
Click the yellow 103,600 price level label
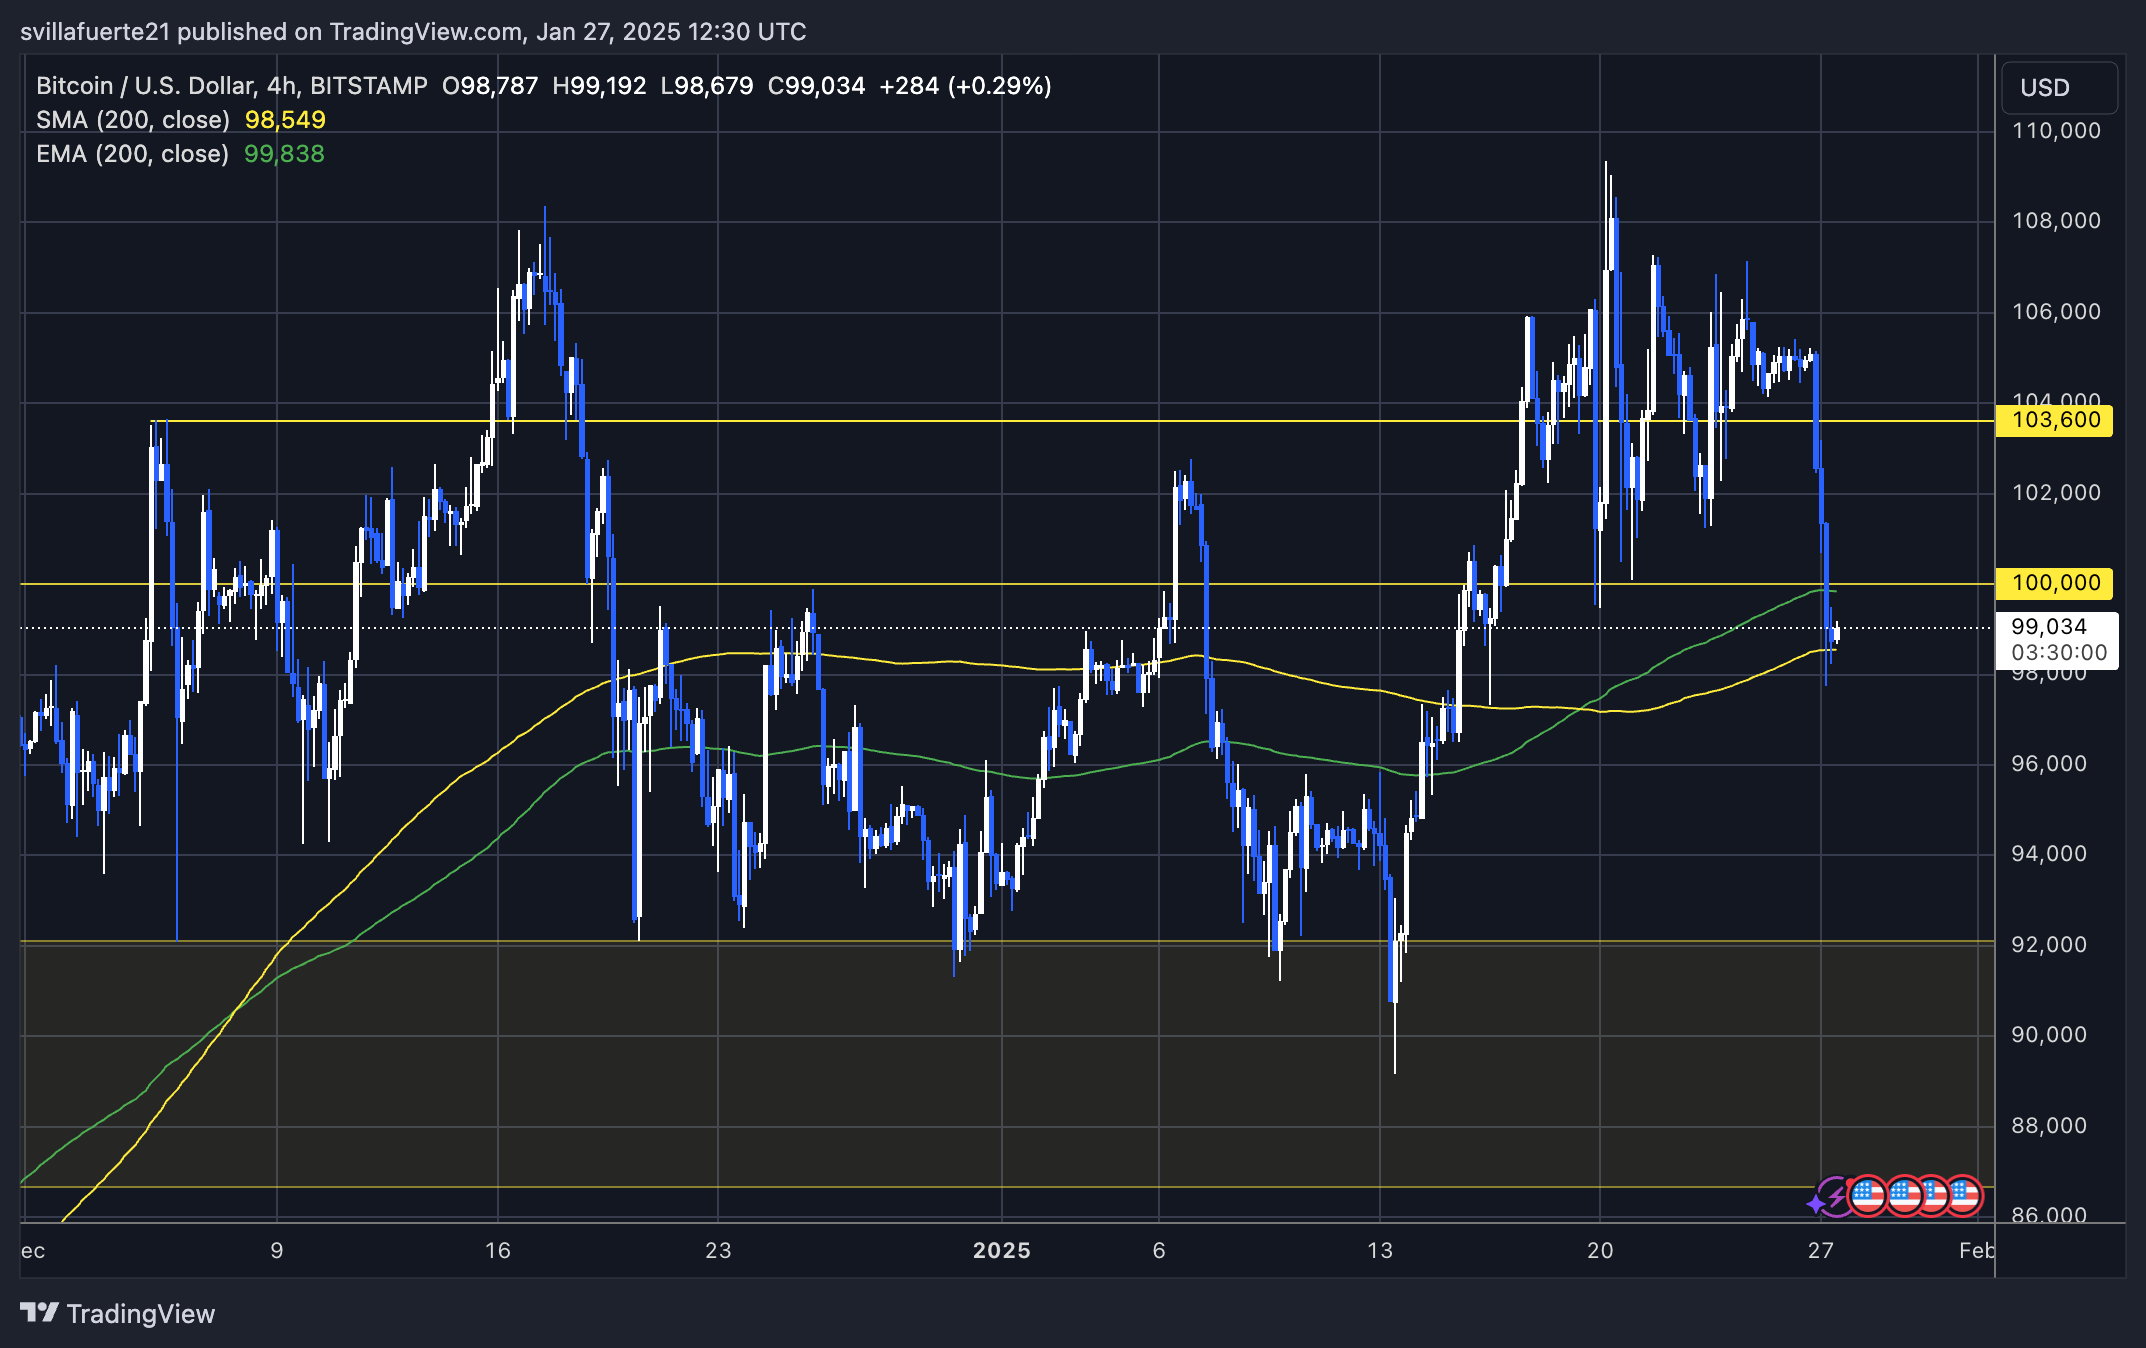[2055, 420]
